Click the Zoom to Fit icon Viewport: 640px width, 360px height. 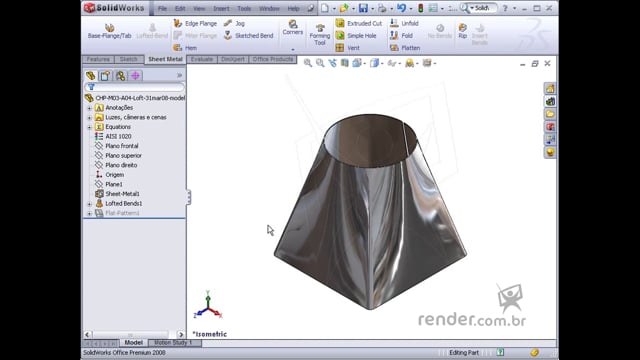pos(308,63)
